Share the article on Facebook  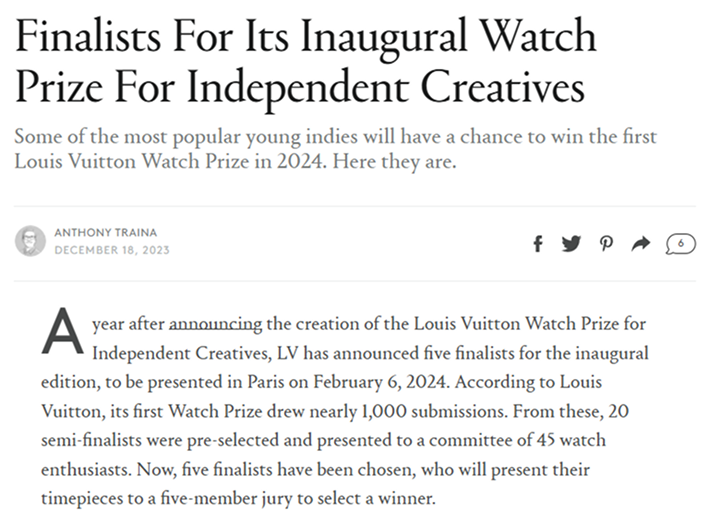pos(538,244)
